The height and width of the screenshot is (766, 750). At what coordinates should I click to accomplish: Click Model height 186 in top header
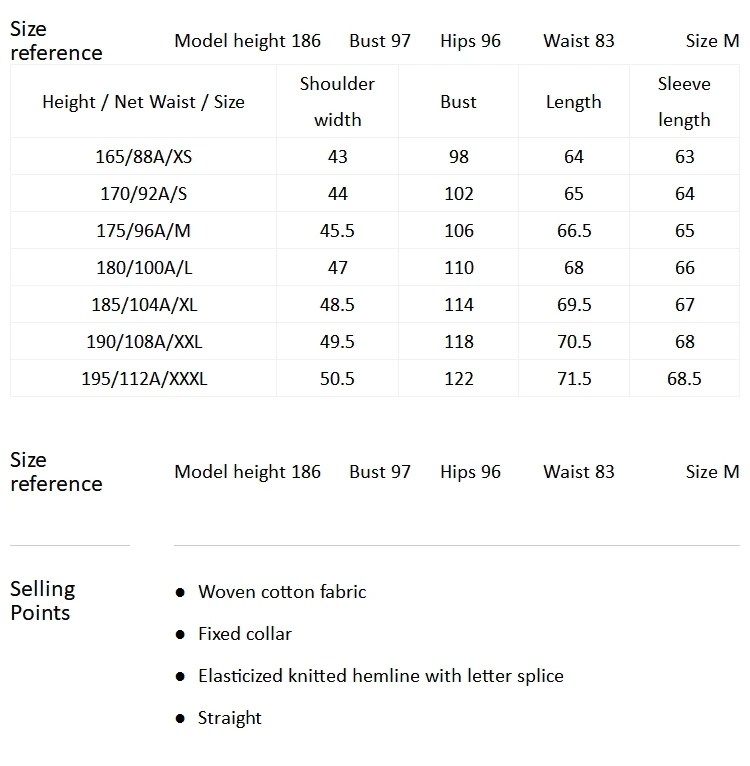click(247, 41)
